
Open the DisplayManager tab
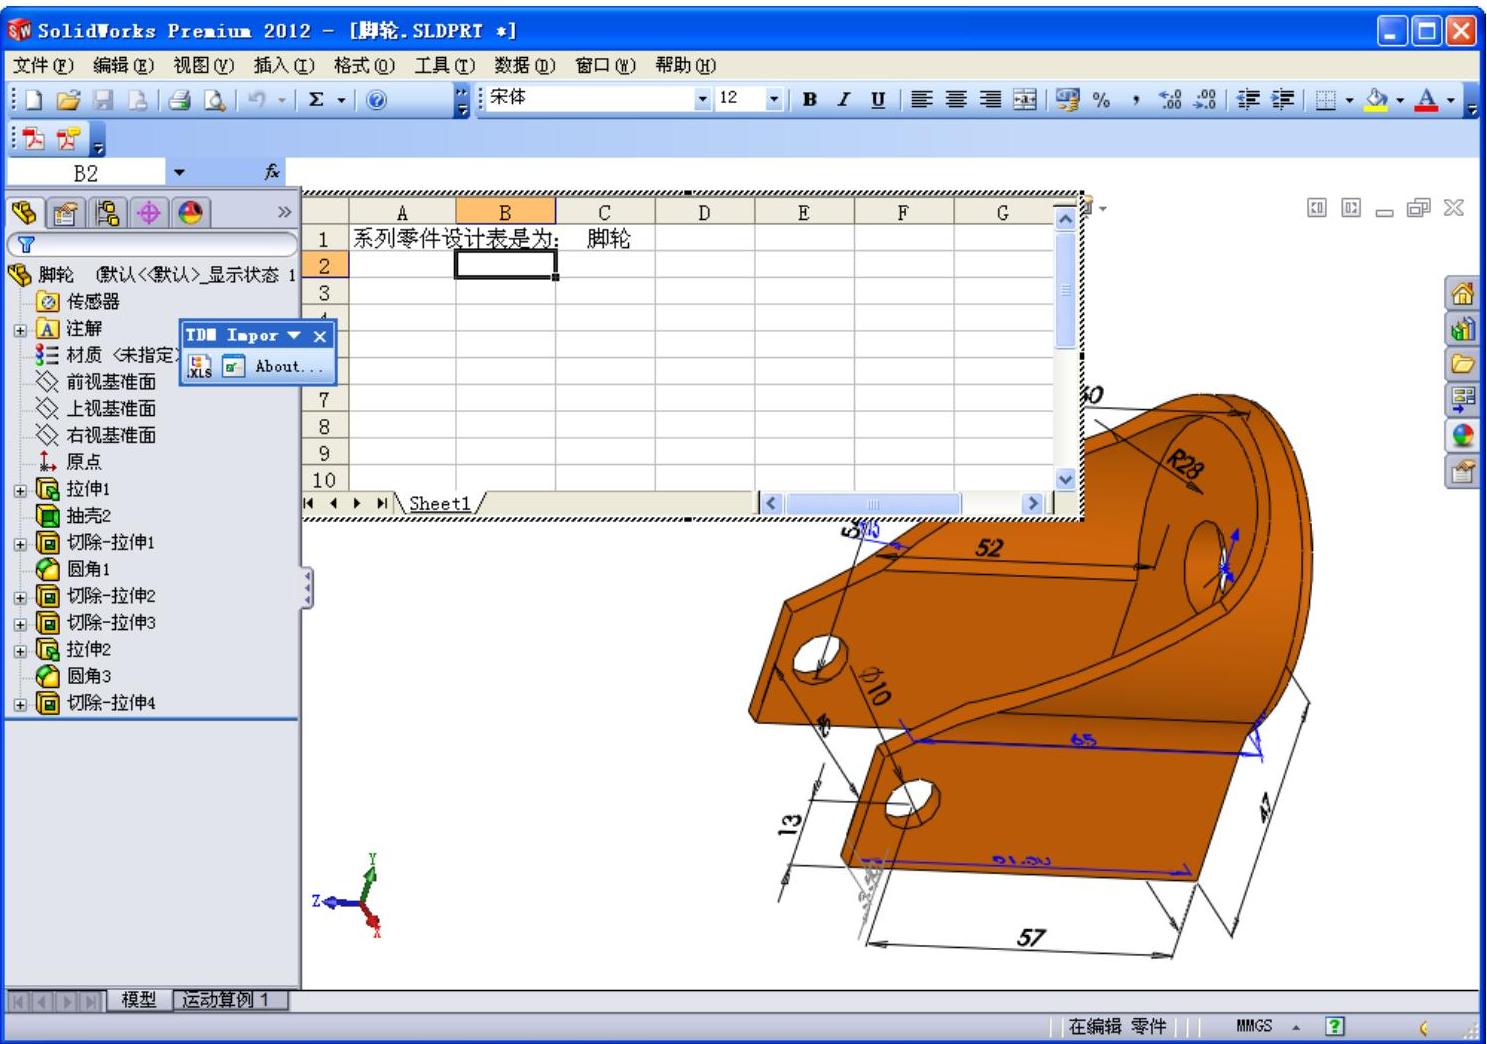[190, 212]
